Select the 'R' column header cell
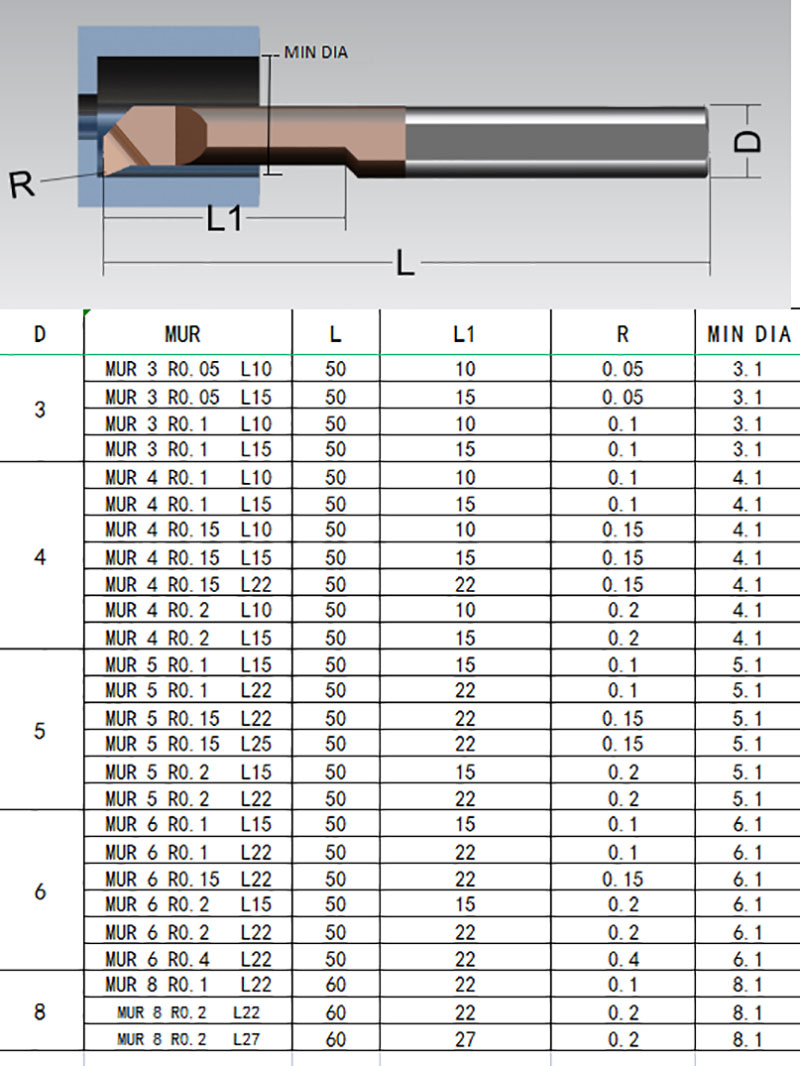 coord(623,333)
